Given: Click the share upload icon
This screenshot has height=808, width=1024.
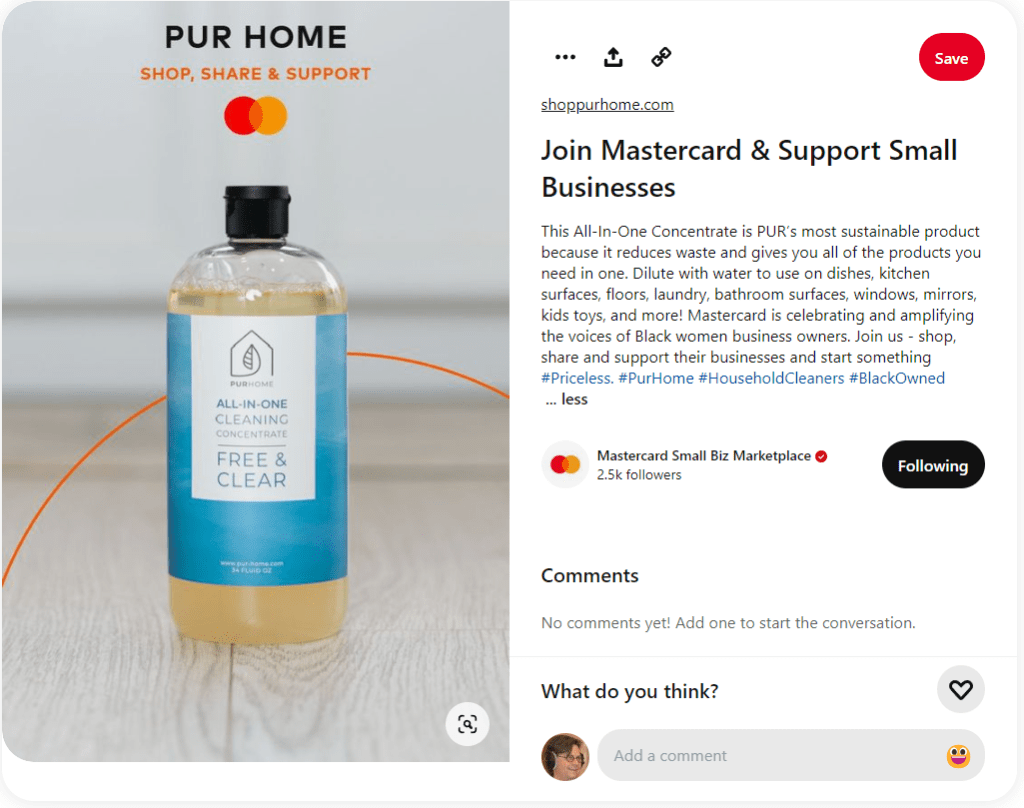Looking at the screenshot, I should (613, 57).
